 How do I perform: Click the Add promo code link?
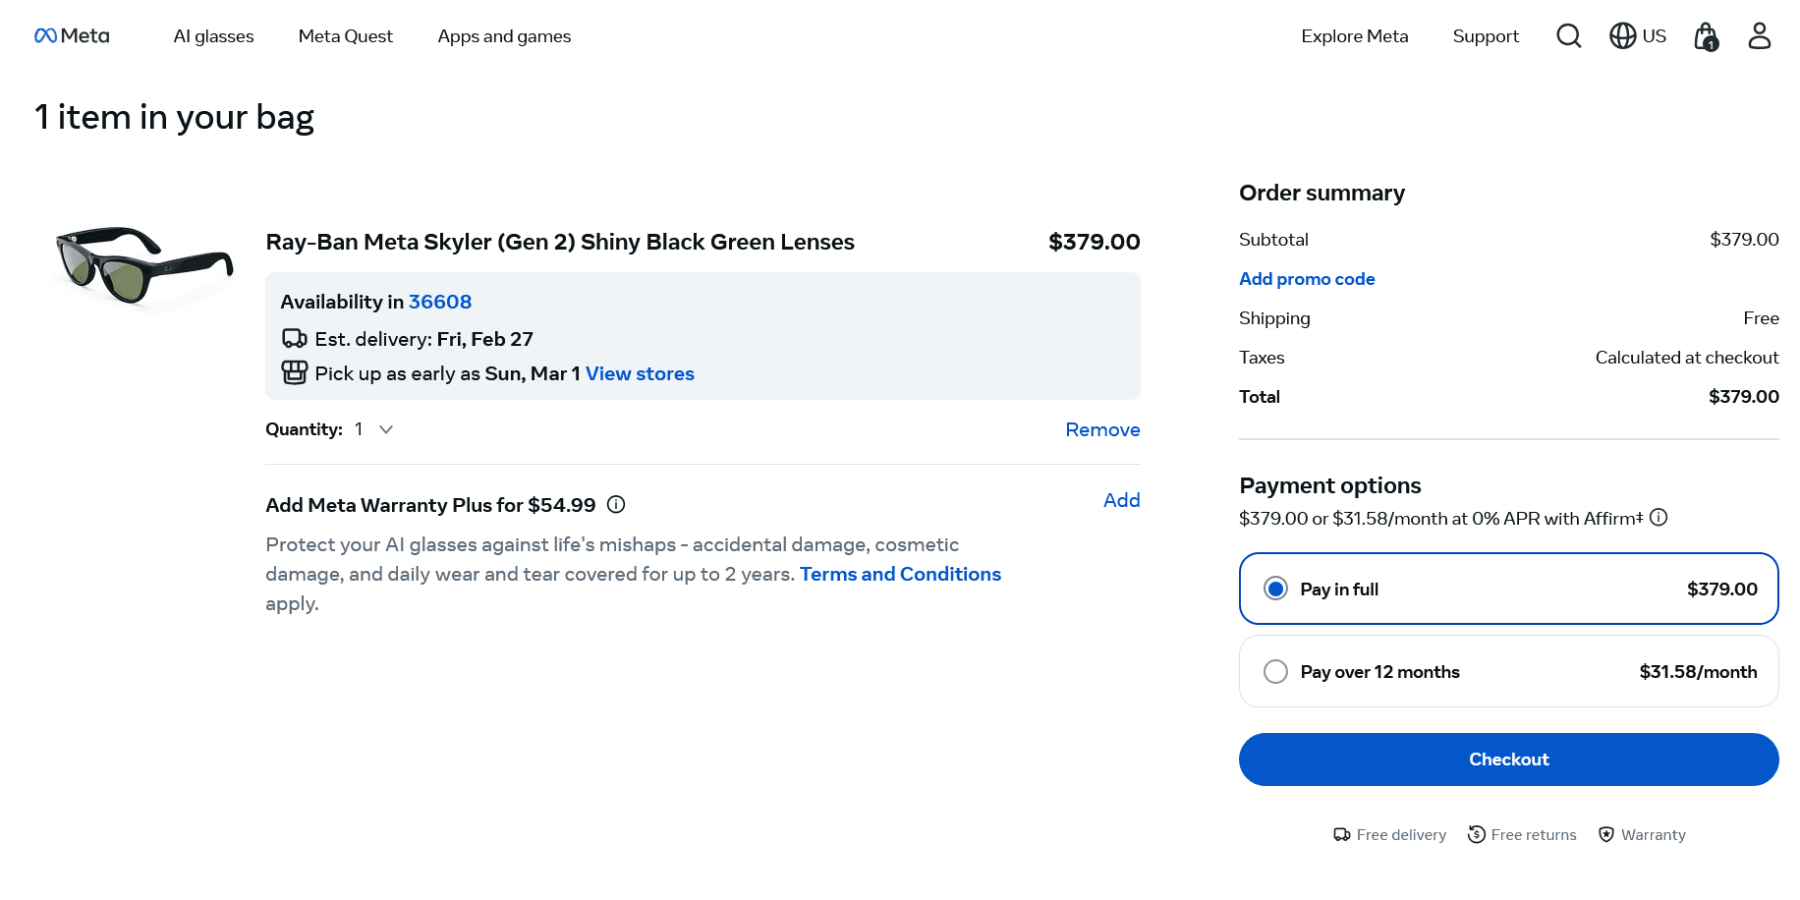[1306, 278]
